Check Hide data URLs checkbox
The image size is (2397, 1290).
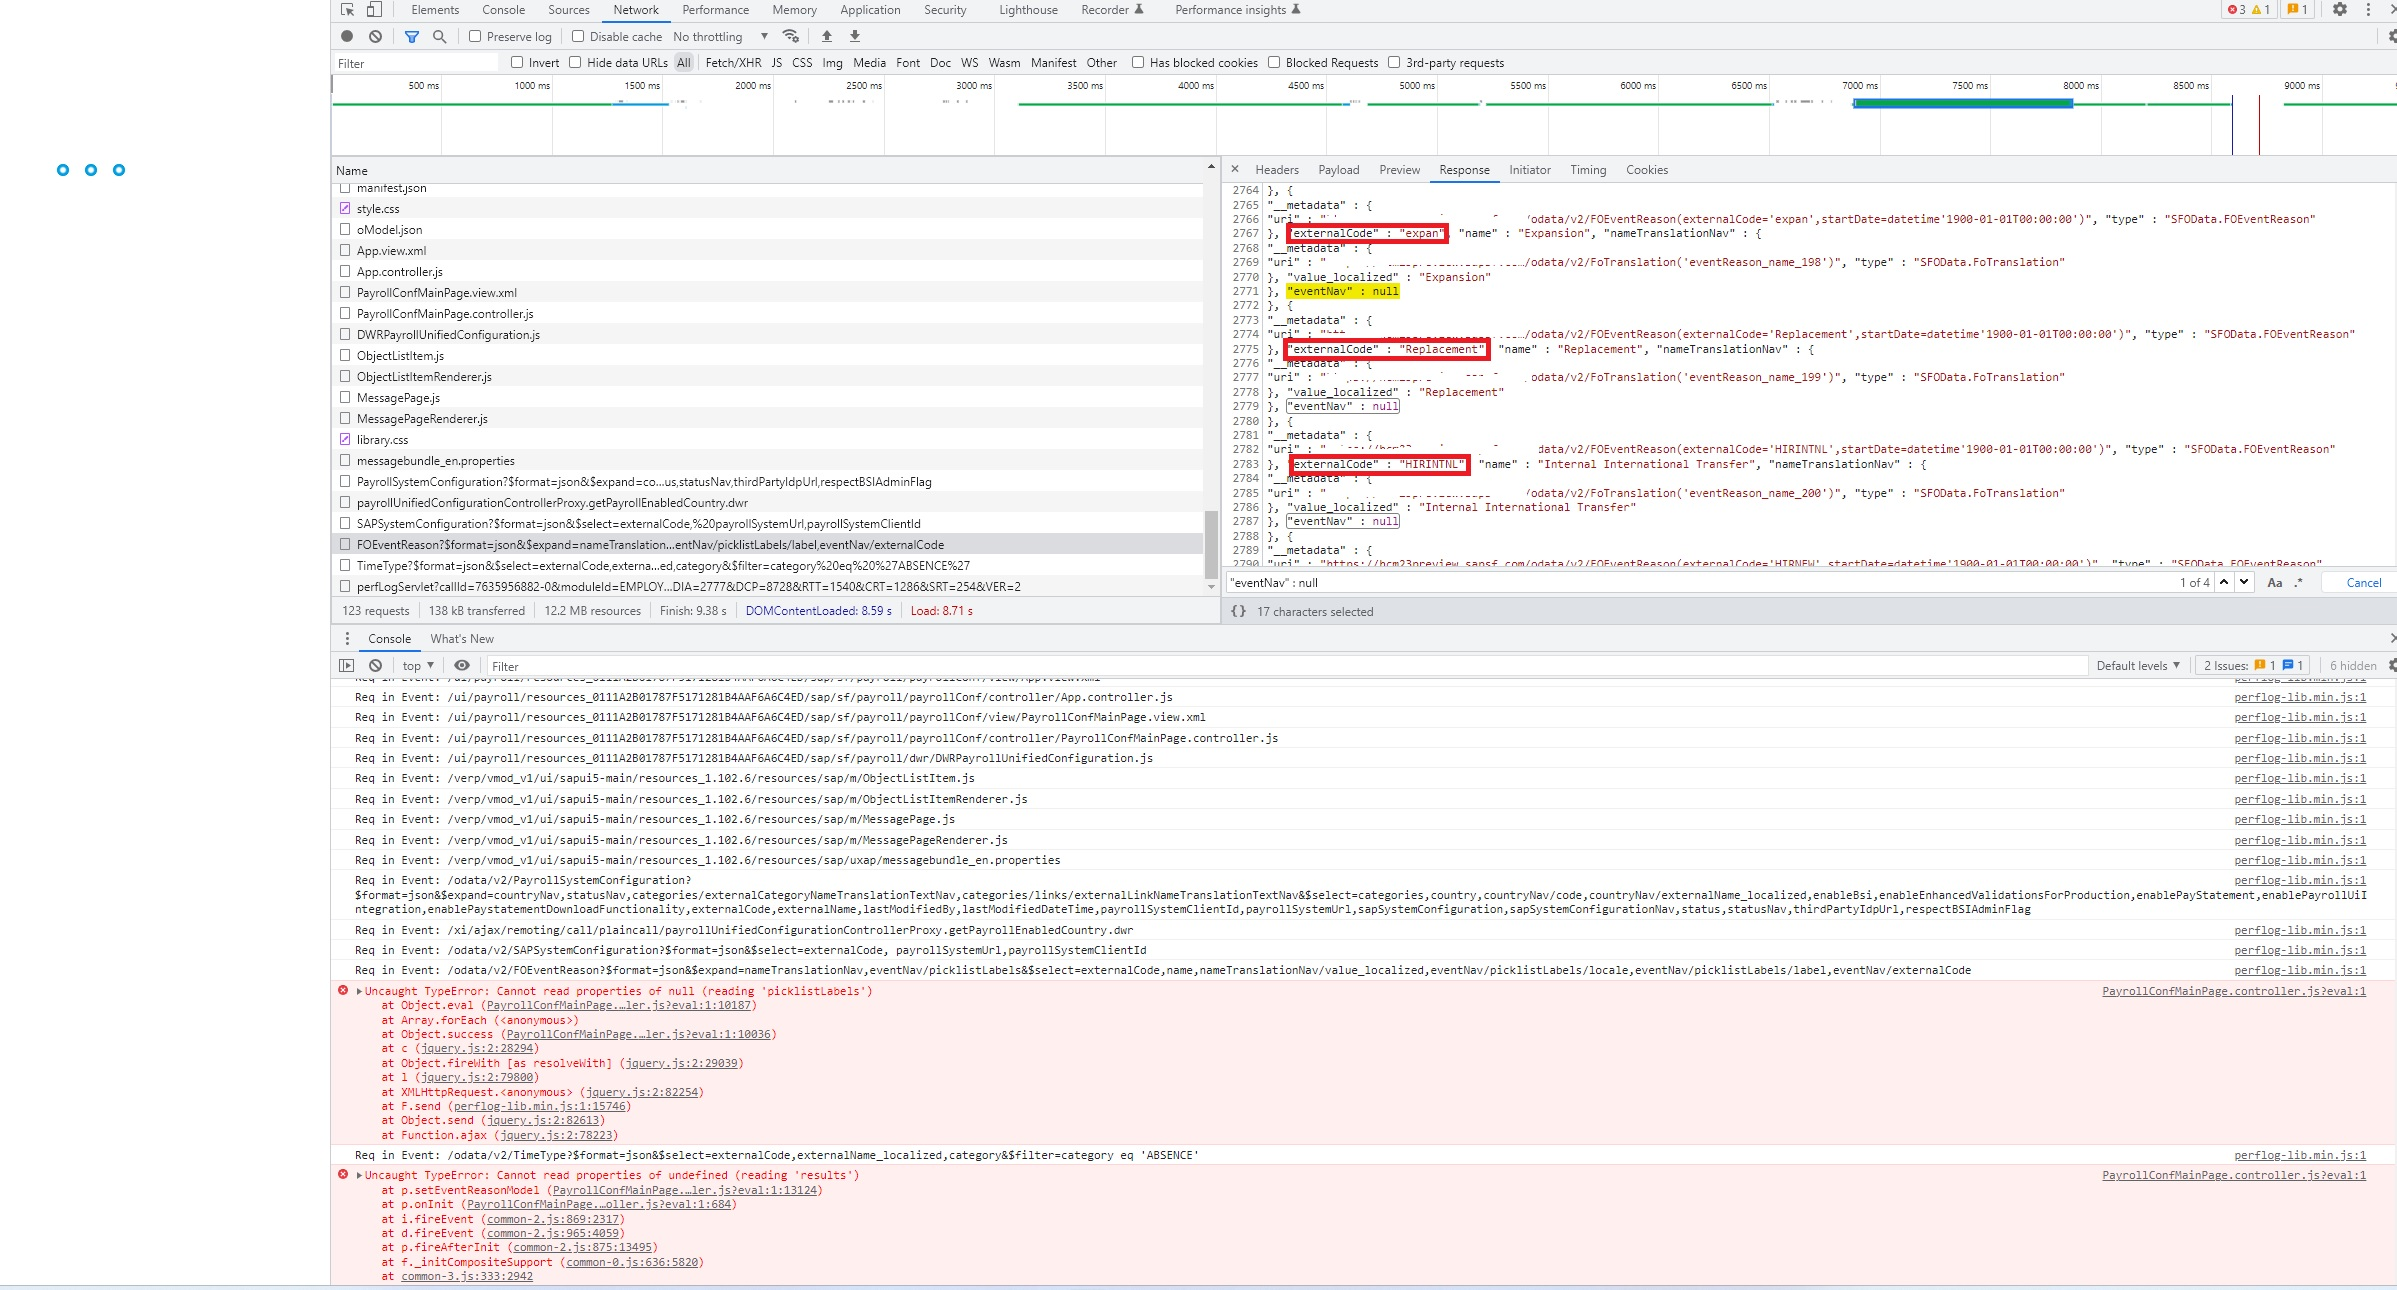coord(575,62)
